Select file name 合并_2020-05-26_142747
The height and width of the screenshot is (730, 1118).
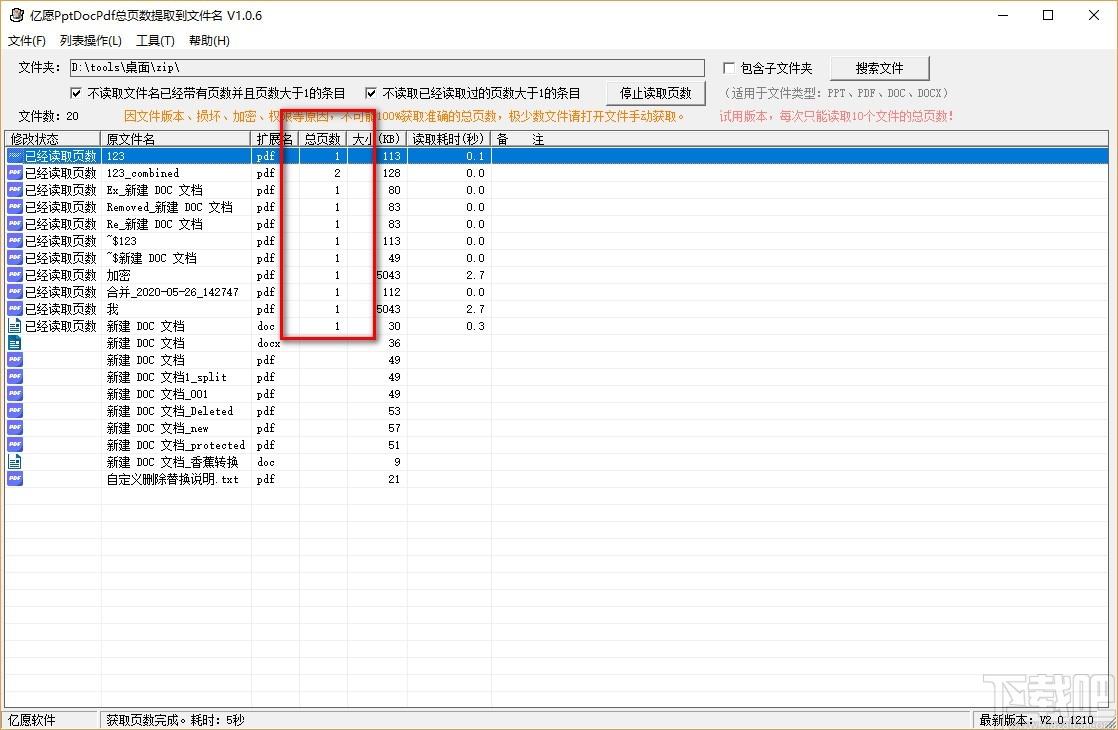coord(173,292)
